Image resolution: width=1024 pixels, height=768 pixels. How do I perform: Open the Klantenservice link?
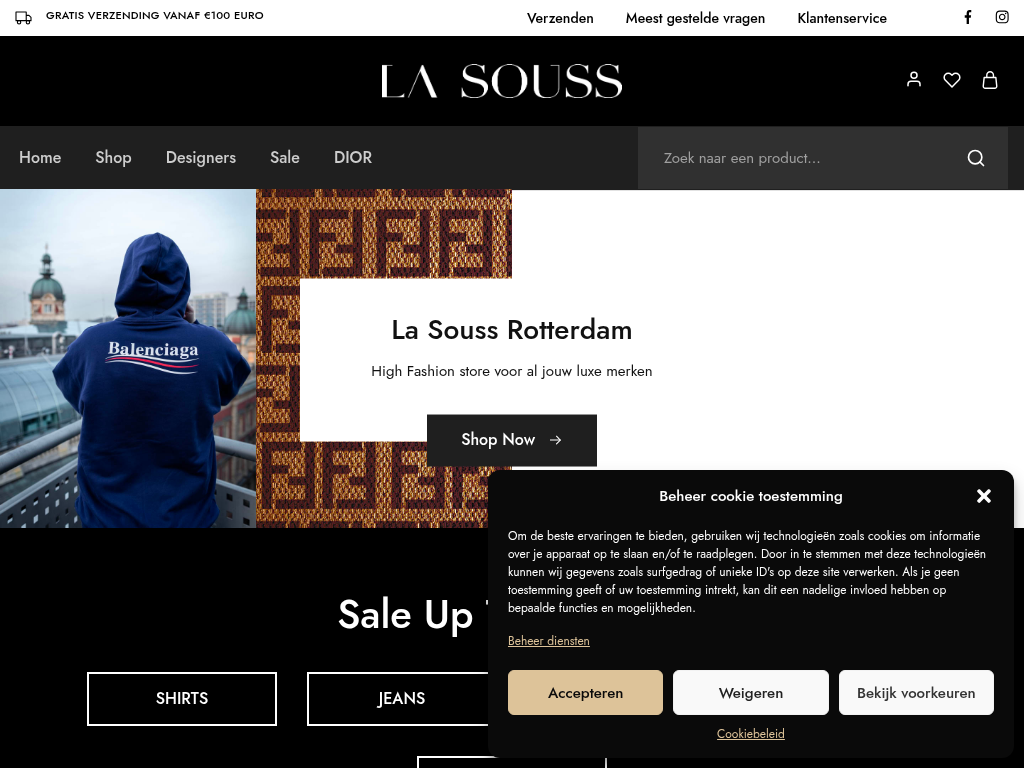pyautogui.click(x=842, y=18)
